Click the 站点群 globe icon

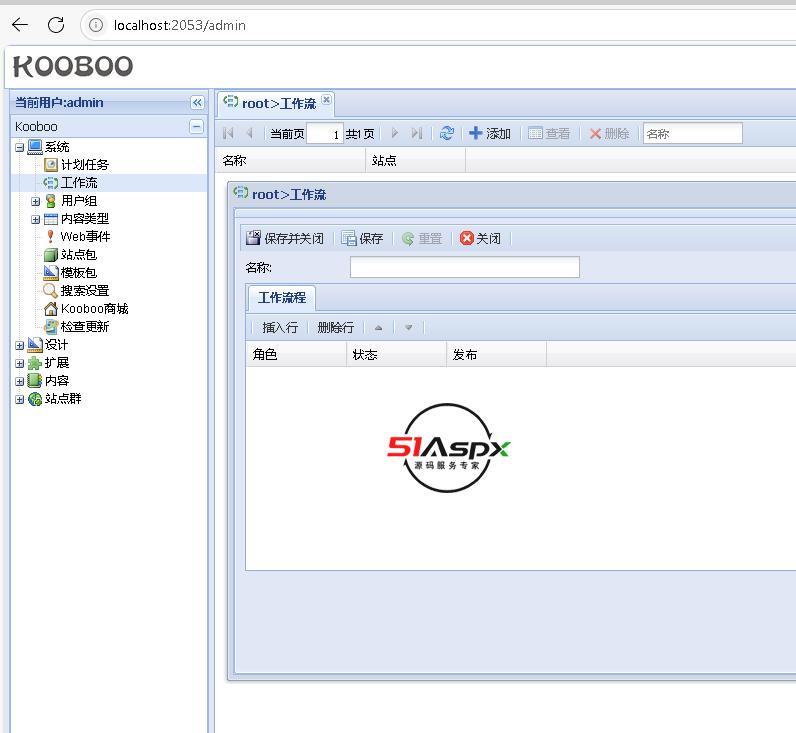pos(35,399)
